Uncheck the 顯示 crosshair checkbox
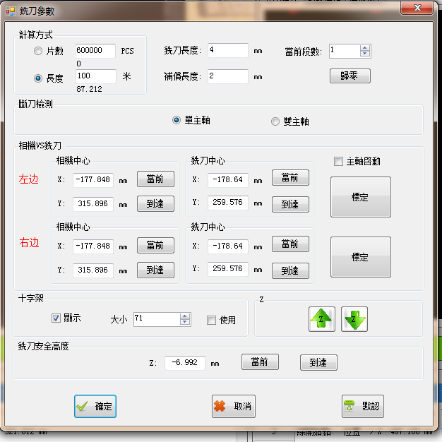Screen dimensions: 442x442 56,318
